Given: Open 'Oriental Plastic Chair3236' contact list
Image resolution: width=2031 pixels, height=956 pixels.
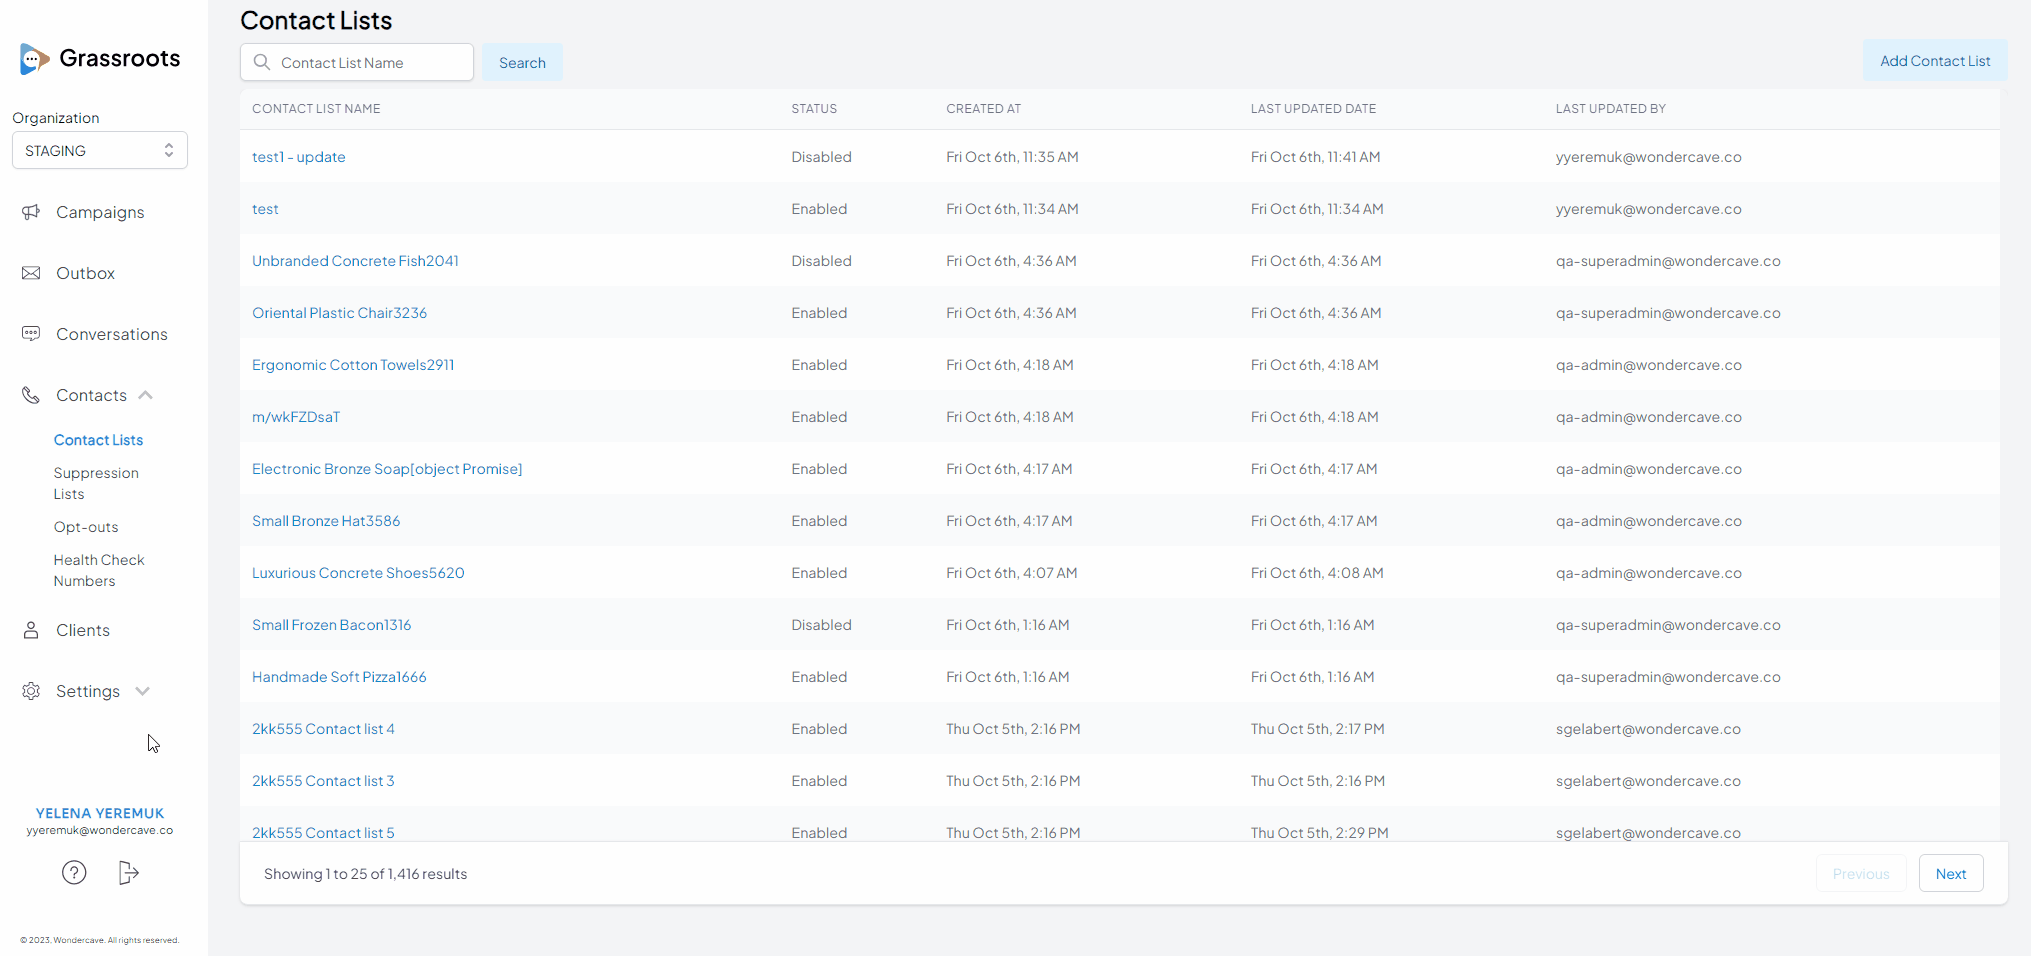Looking at the screenshot, I should 339,313.
